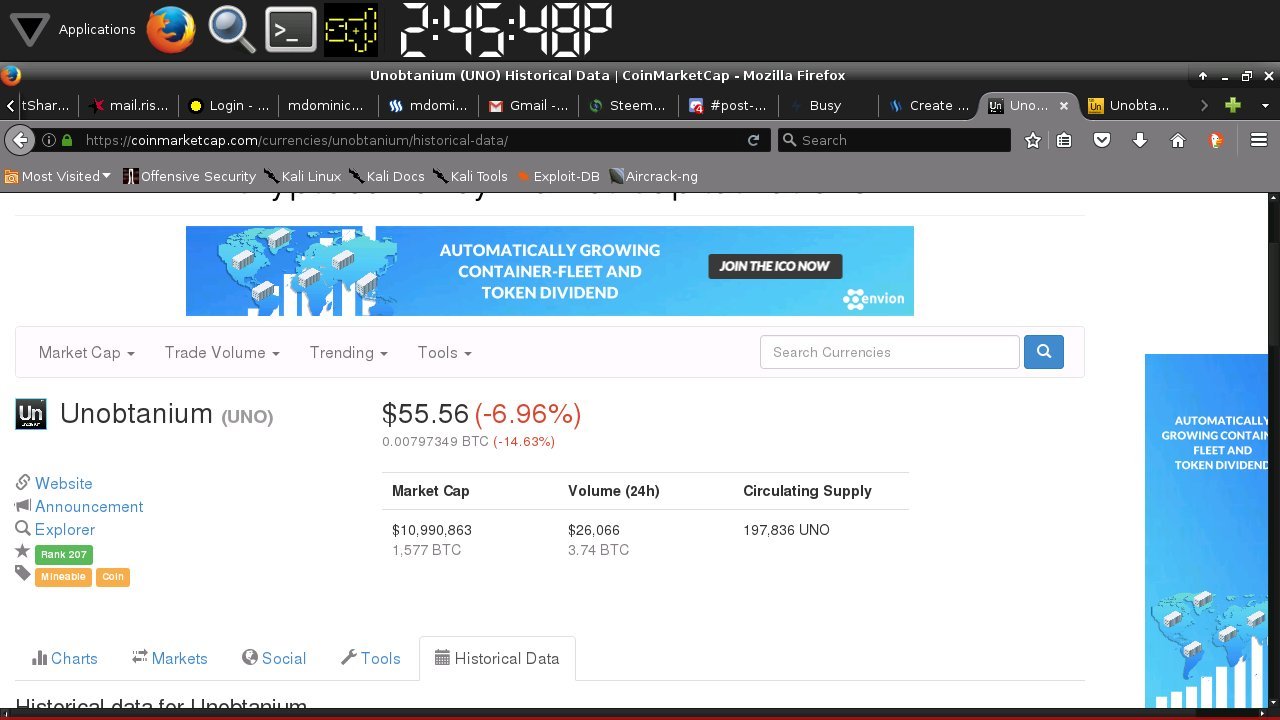Reload the page
Screen dimensions: 1280x720
pos(754,140)
